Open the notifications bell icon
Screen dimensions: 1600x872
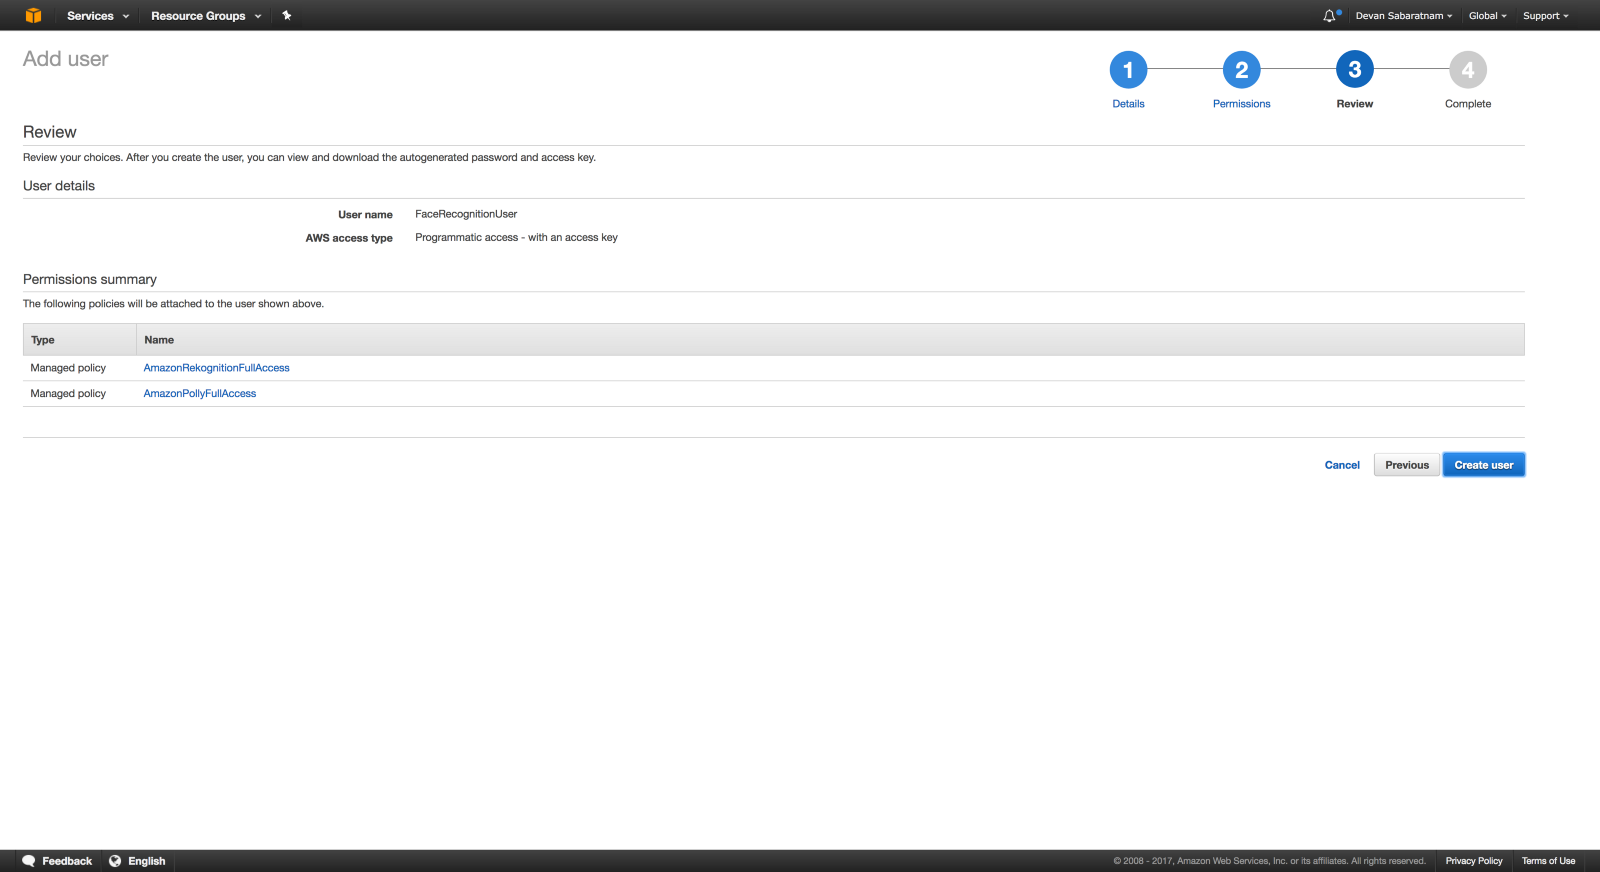pos(1330,15)
